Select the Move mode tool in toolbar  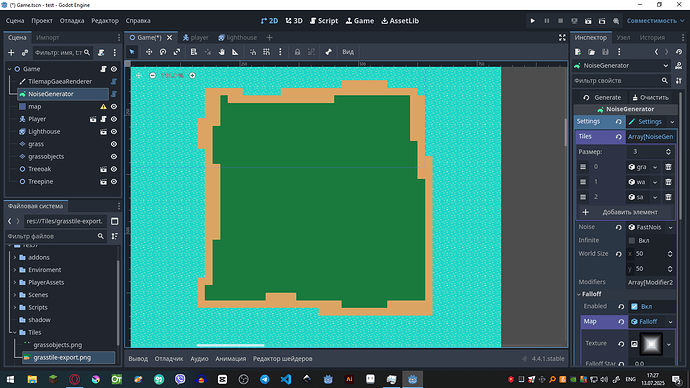tap(149, 52)
